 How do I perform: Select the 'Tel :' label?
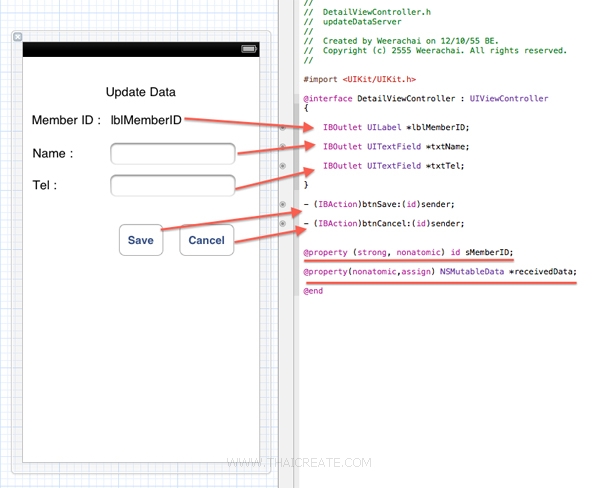(x=44, y=185)
